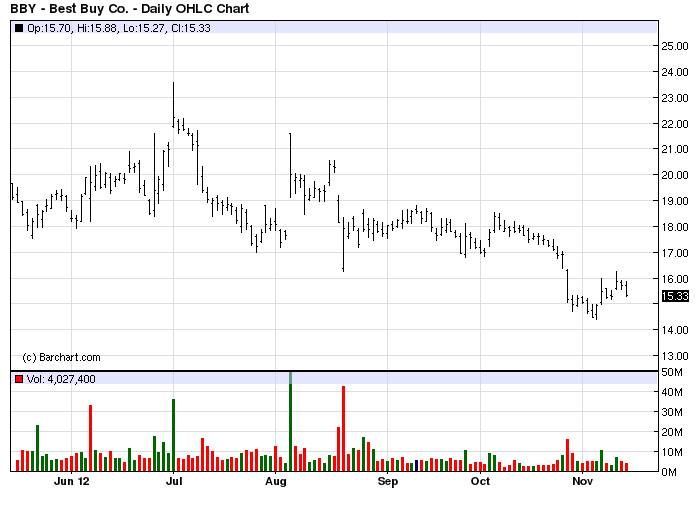Click the OHLC readout 'Op:15.70, Hi:15.88, Lo:15.27, Cl:15.33'
The width and height of the screenshot is (700, 512).
[x=119, y=28]
